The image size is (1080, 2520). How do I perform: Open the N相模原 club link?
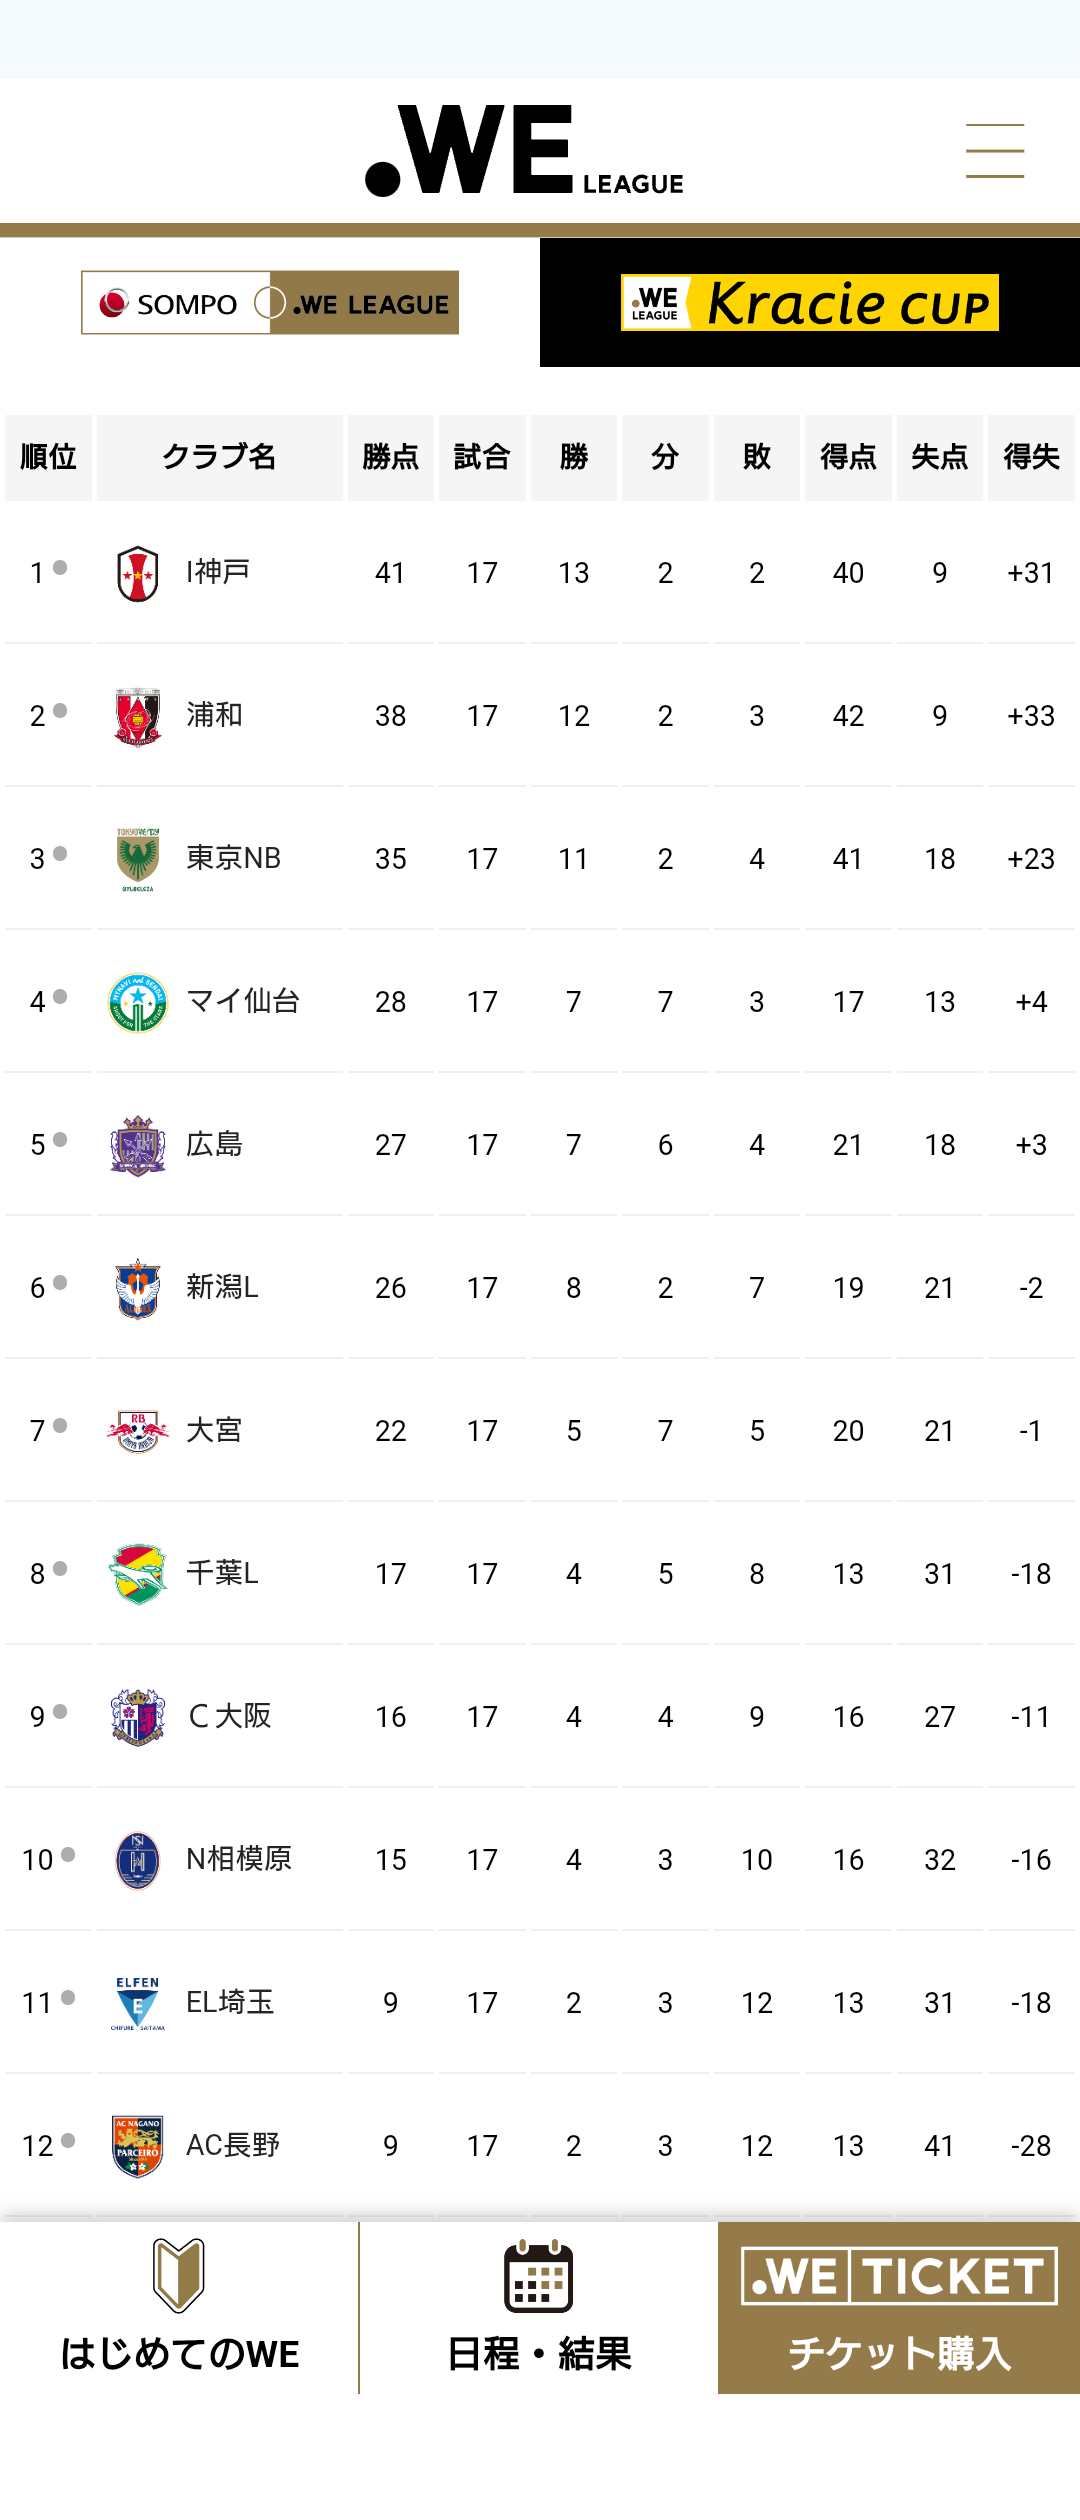tap(239, 1859)
